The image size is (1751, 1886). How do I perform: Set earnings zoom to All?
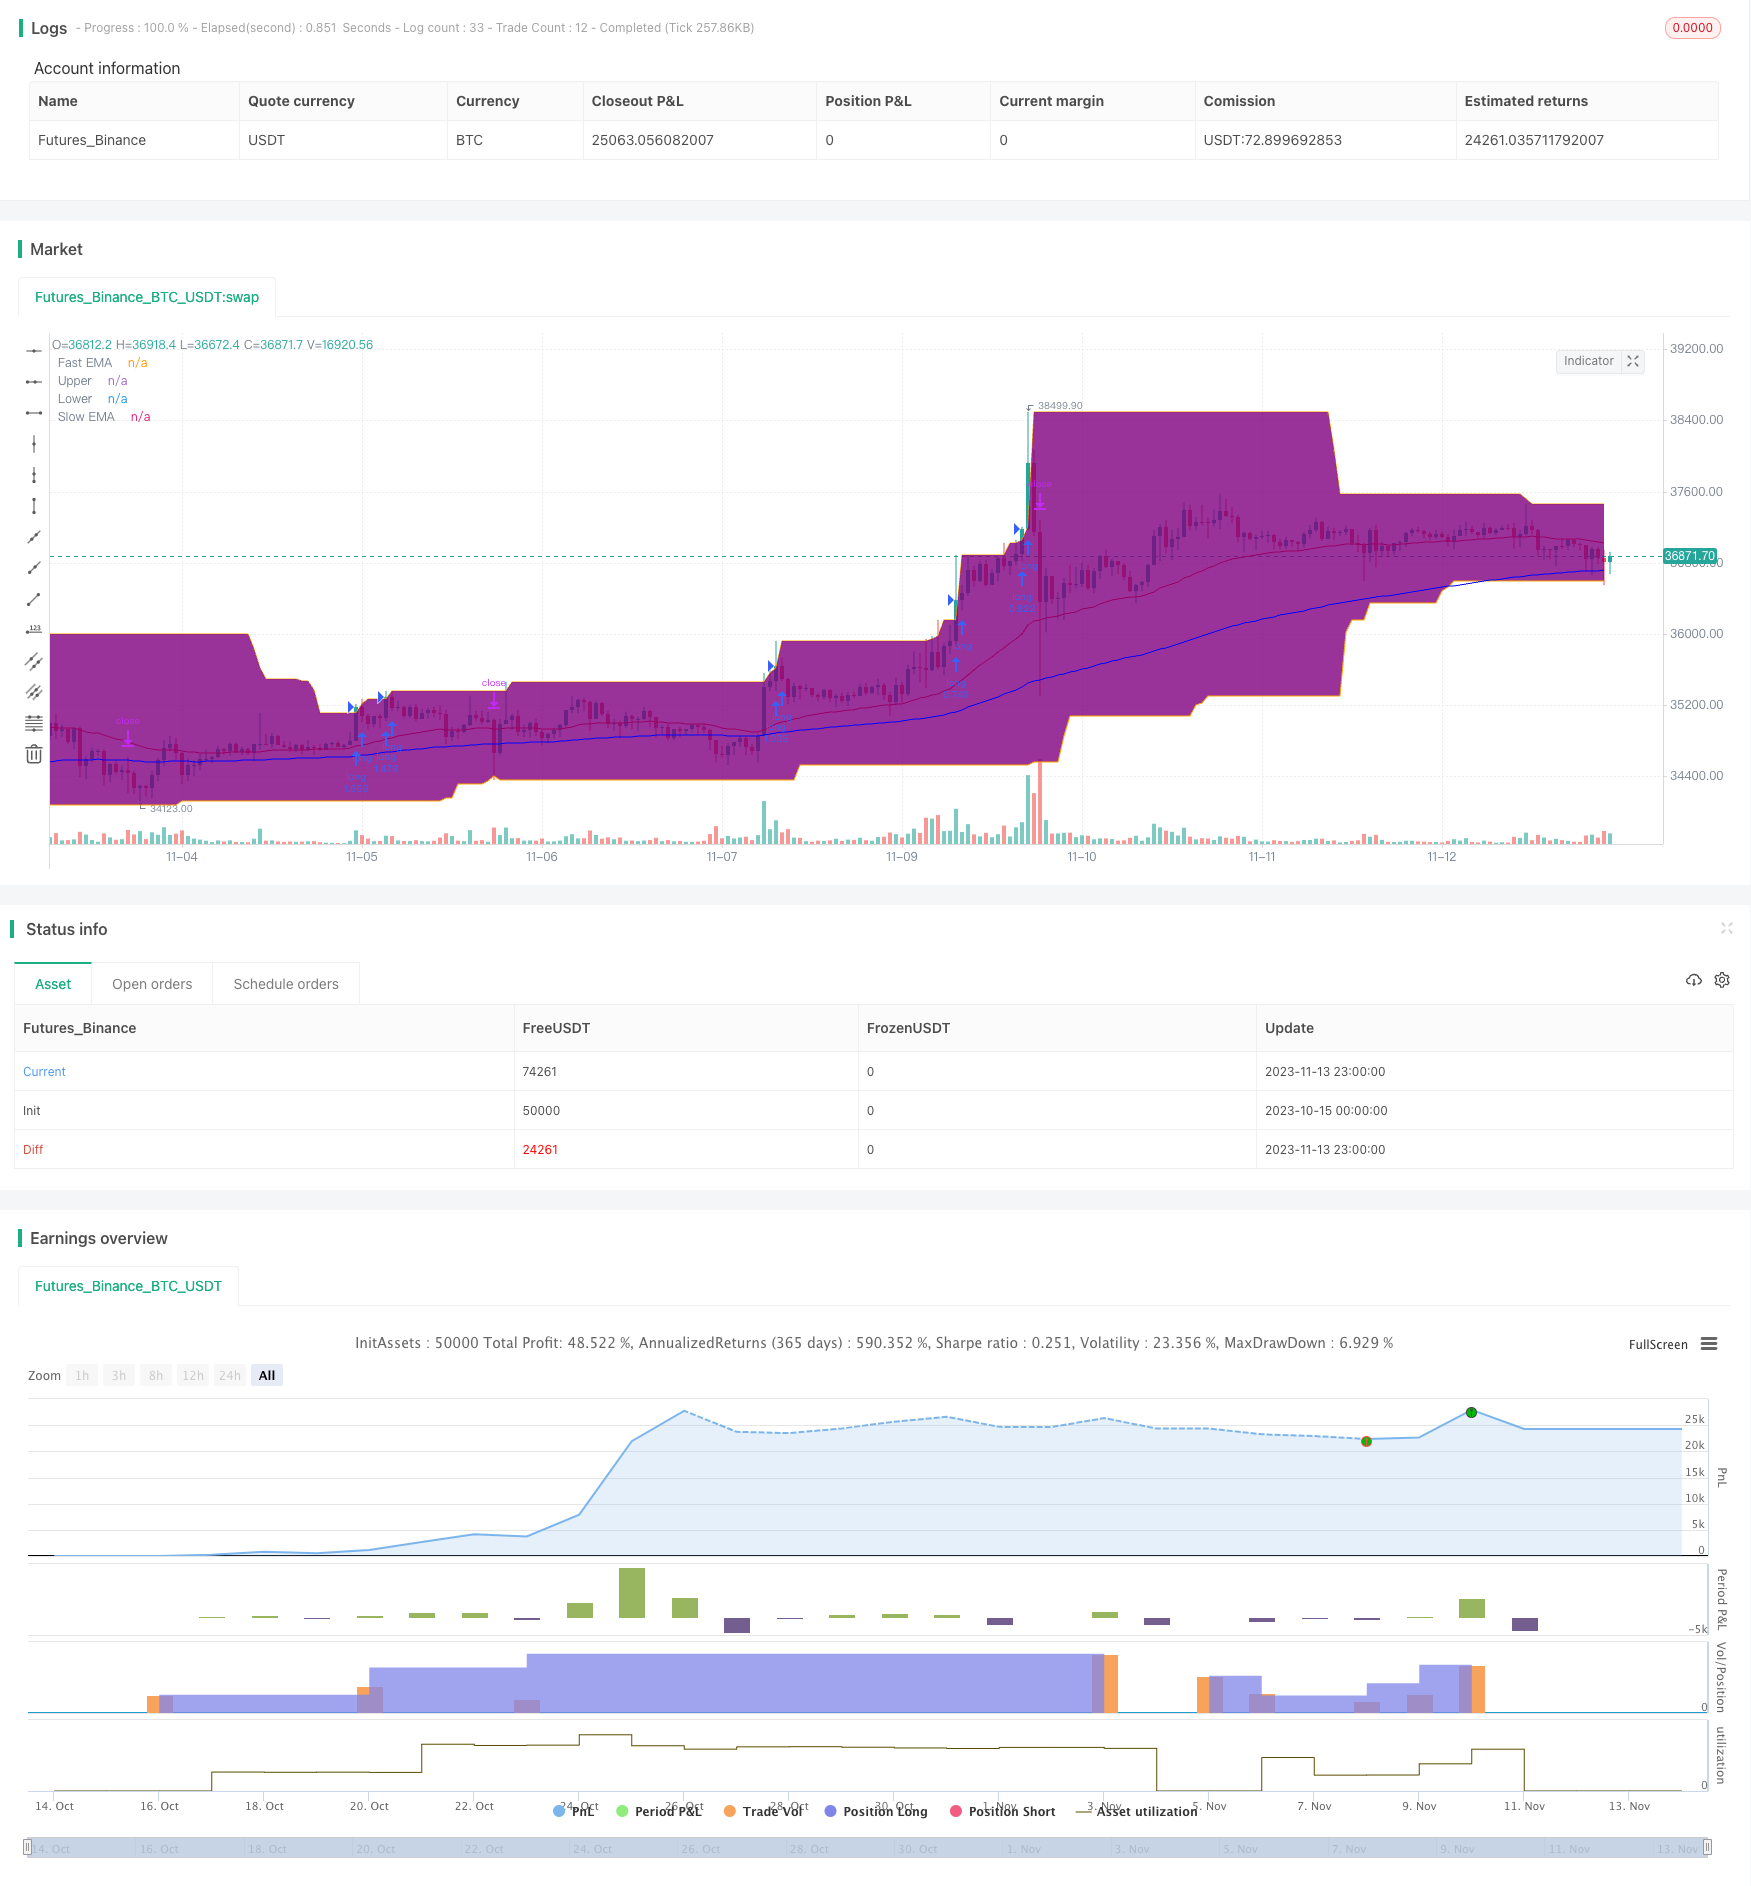click(x=267, y=1376)
